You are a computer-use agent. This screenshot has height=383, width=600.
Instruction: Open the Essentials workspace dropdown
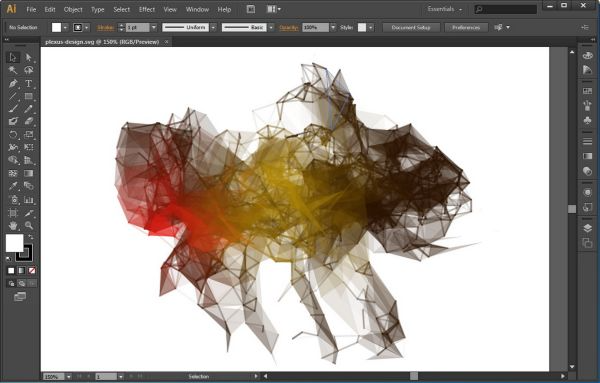(445, 9)
